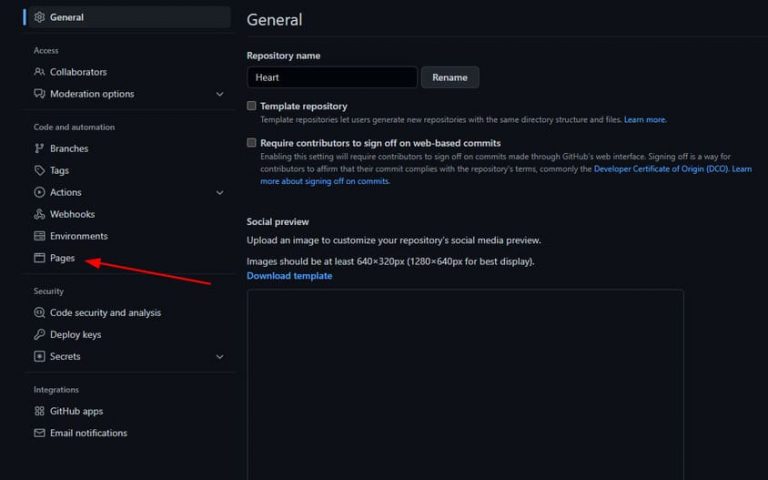Click the Webhooks icon

[x=40, y=214]
